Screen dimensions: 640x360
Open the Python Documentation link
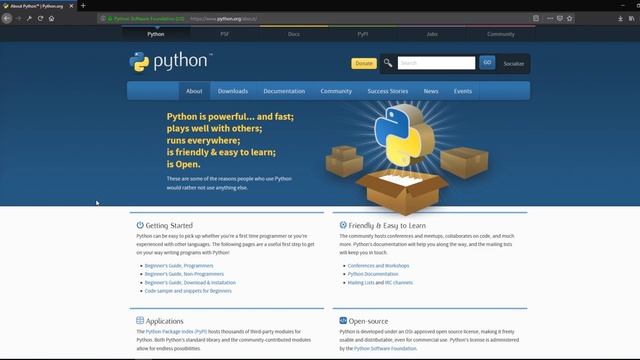point(373,274)
